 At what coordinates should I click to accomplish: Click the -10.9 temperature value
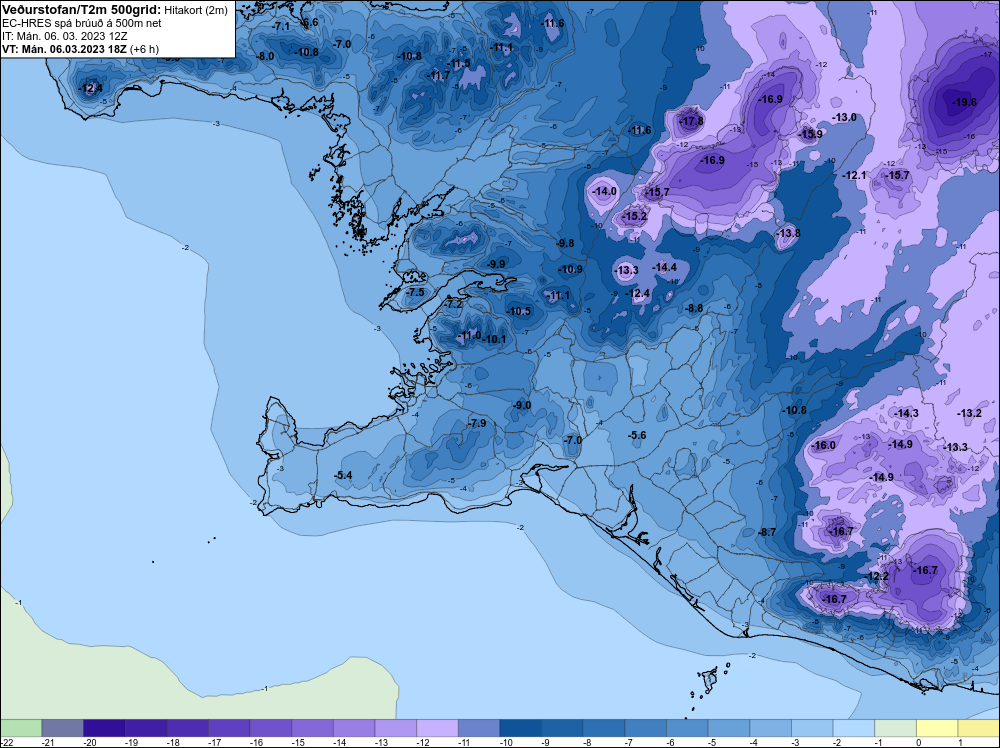click(x=570, y=270)
